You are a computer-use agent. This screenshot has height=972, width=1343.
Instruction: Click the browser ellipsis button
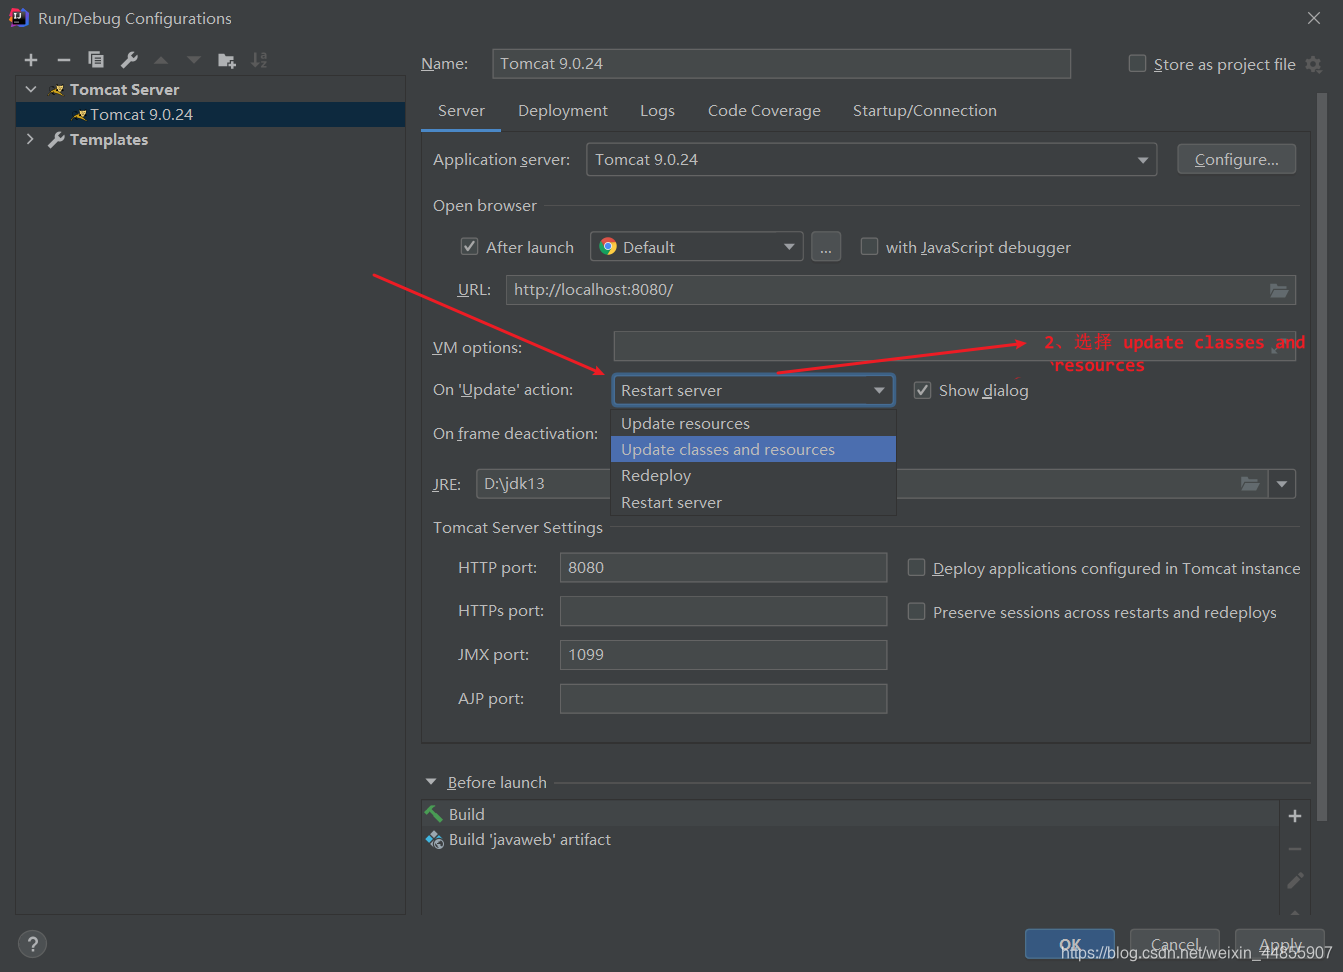point(826,247)
